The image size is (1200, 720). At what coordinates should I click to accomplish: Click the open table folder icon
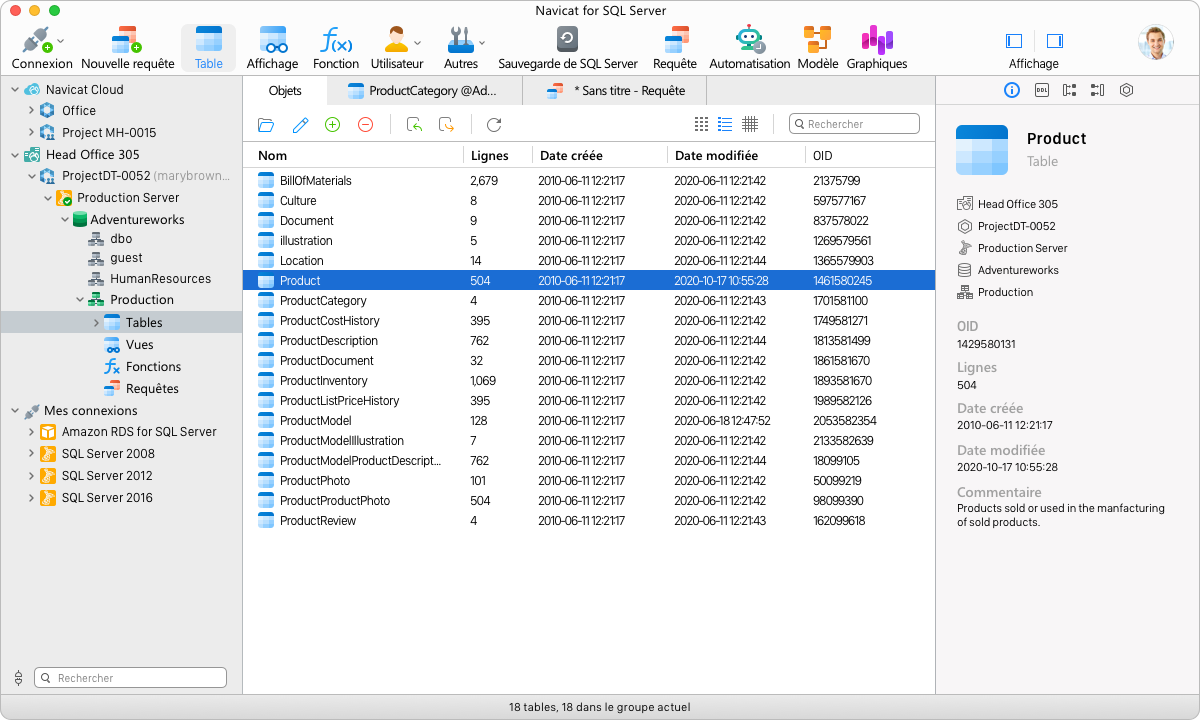[266, 125]
